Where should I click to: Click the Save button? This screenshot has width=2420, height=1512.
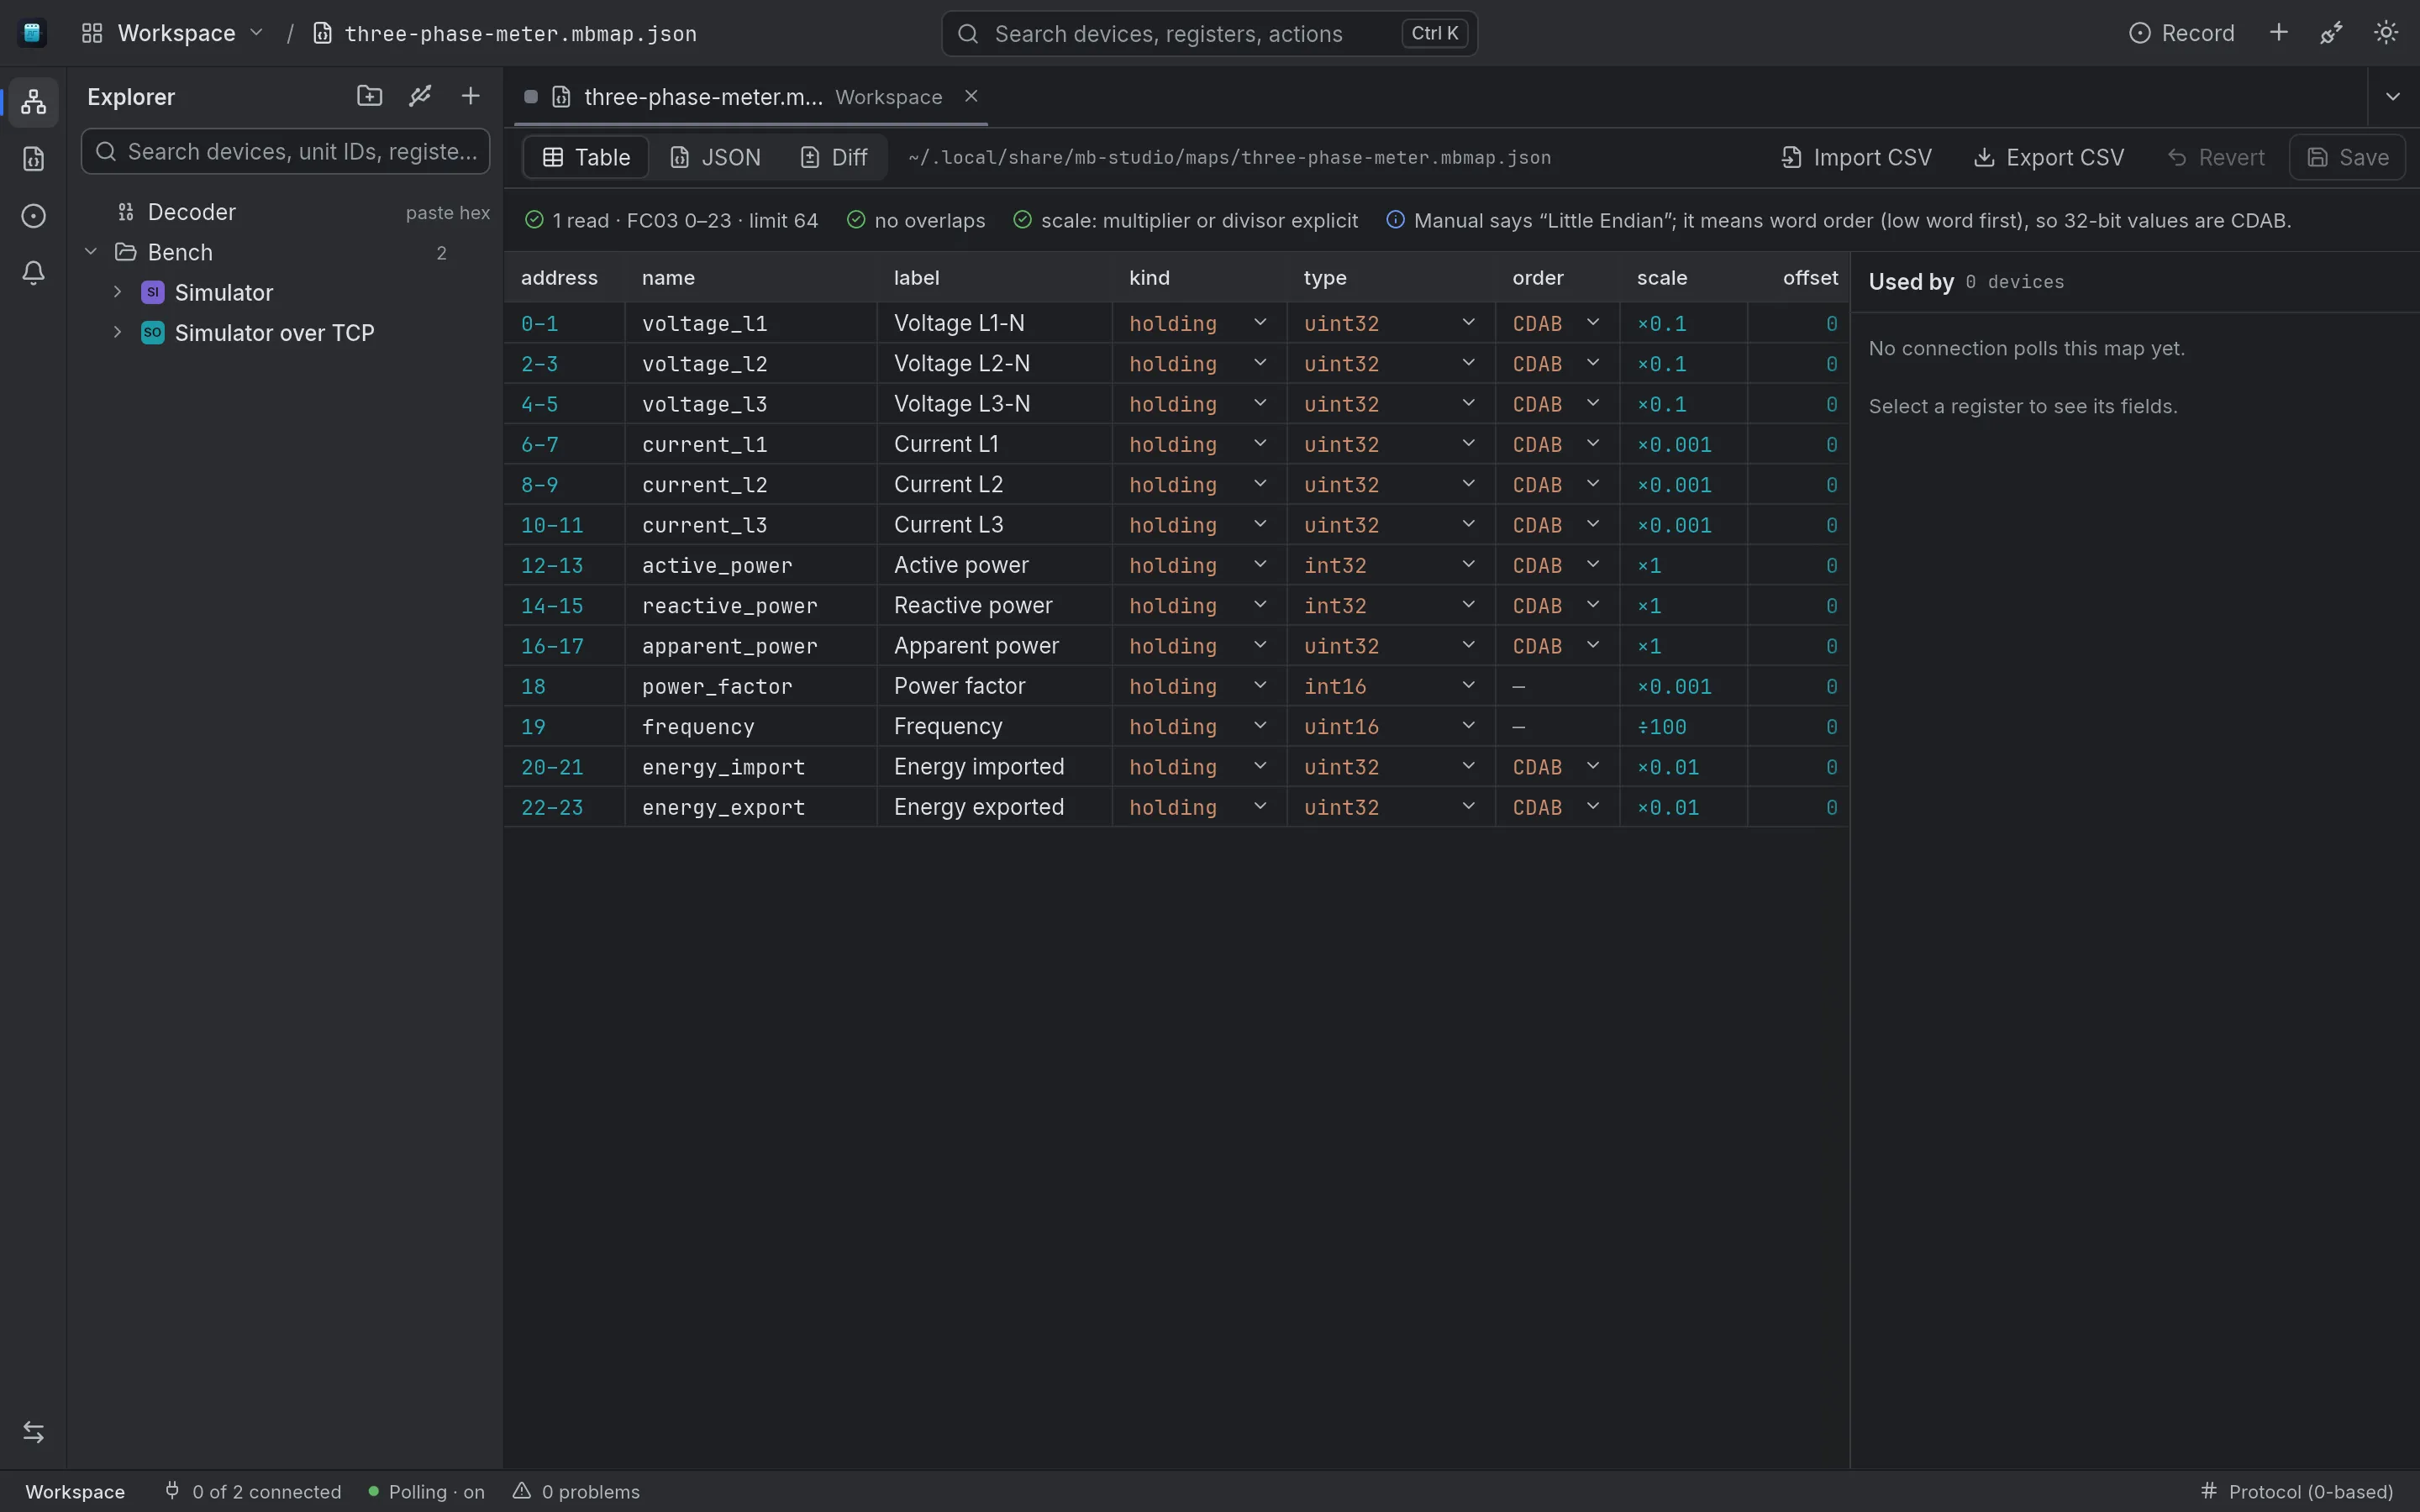pos(2347,157)
